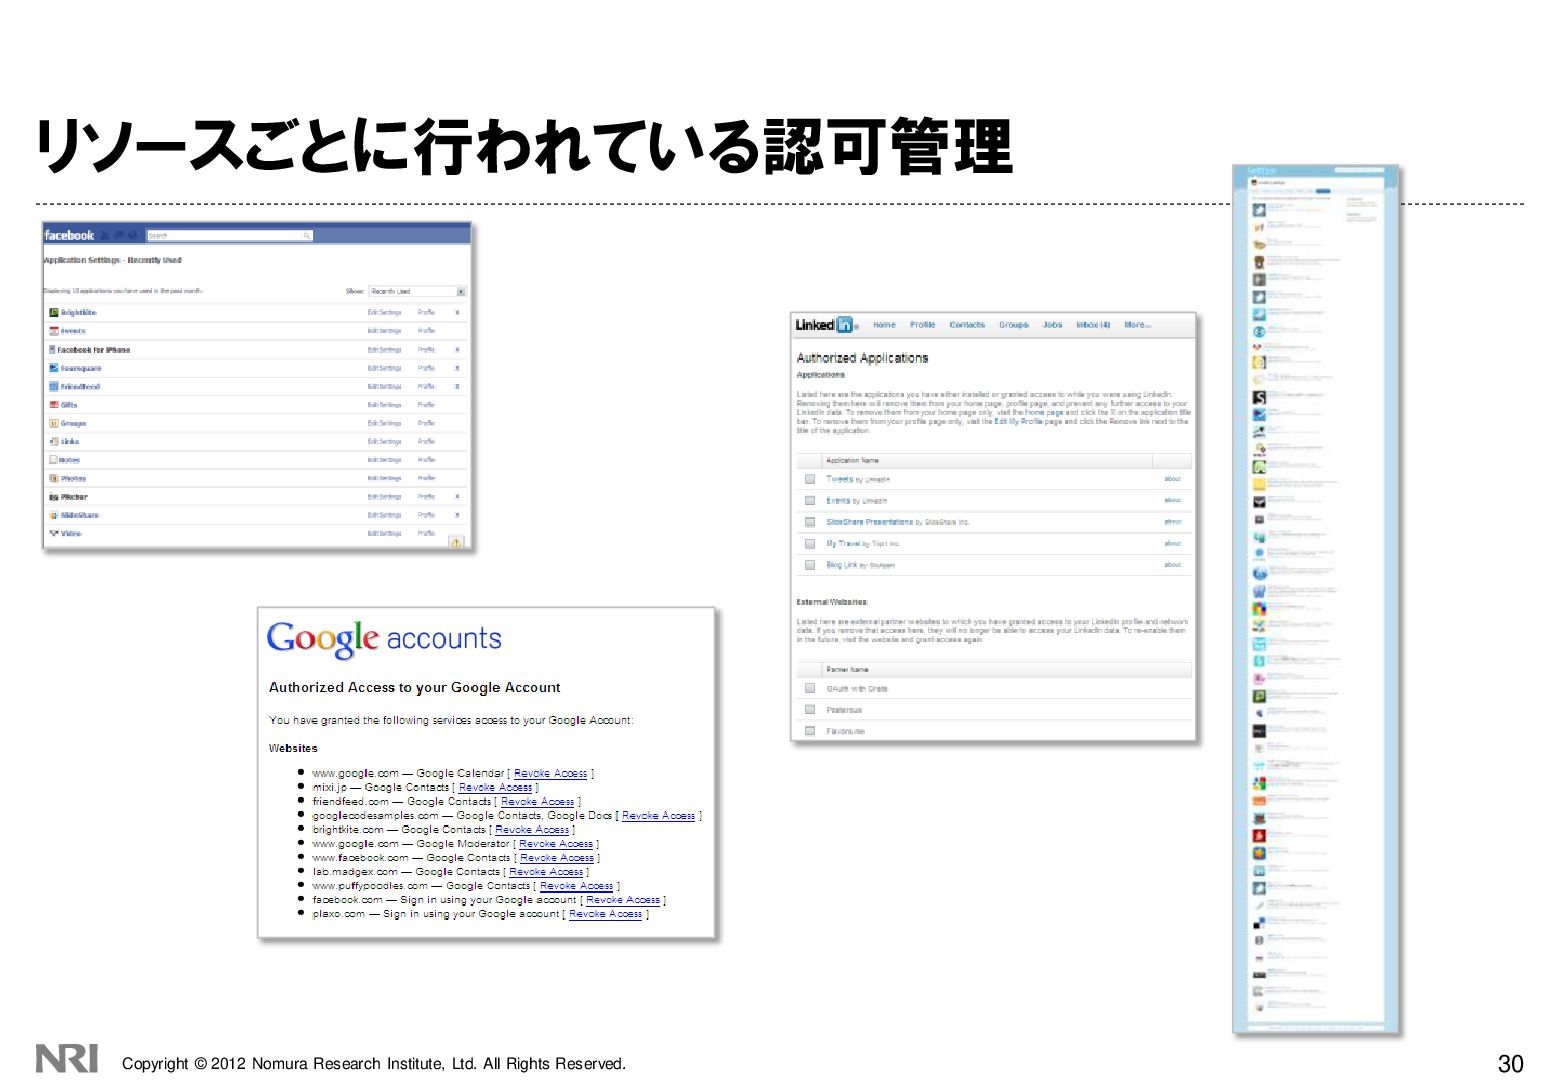Open the Show: Recently Used dropdown
The width and height of the screenshot is (1560, 1080).
(x=417, y=291)
